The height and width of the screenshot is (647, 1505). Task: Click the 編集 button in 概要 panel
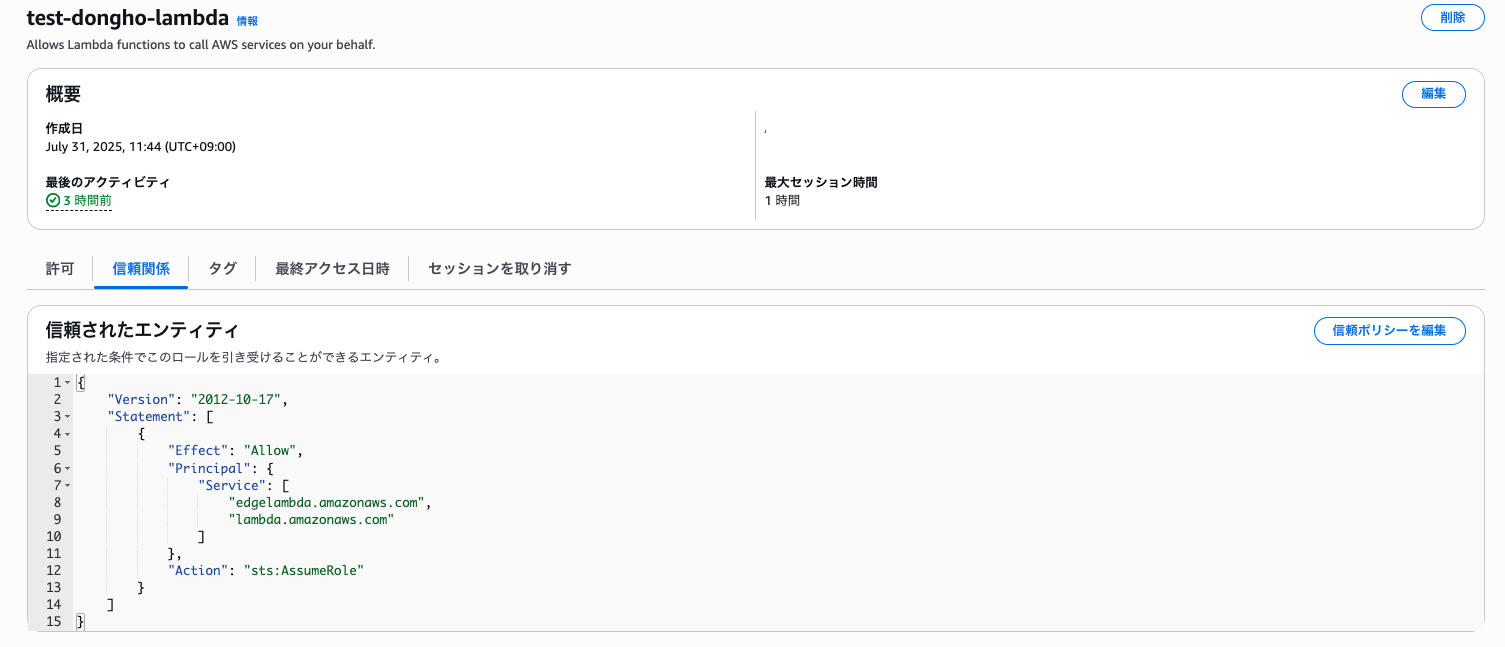1434,94
